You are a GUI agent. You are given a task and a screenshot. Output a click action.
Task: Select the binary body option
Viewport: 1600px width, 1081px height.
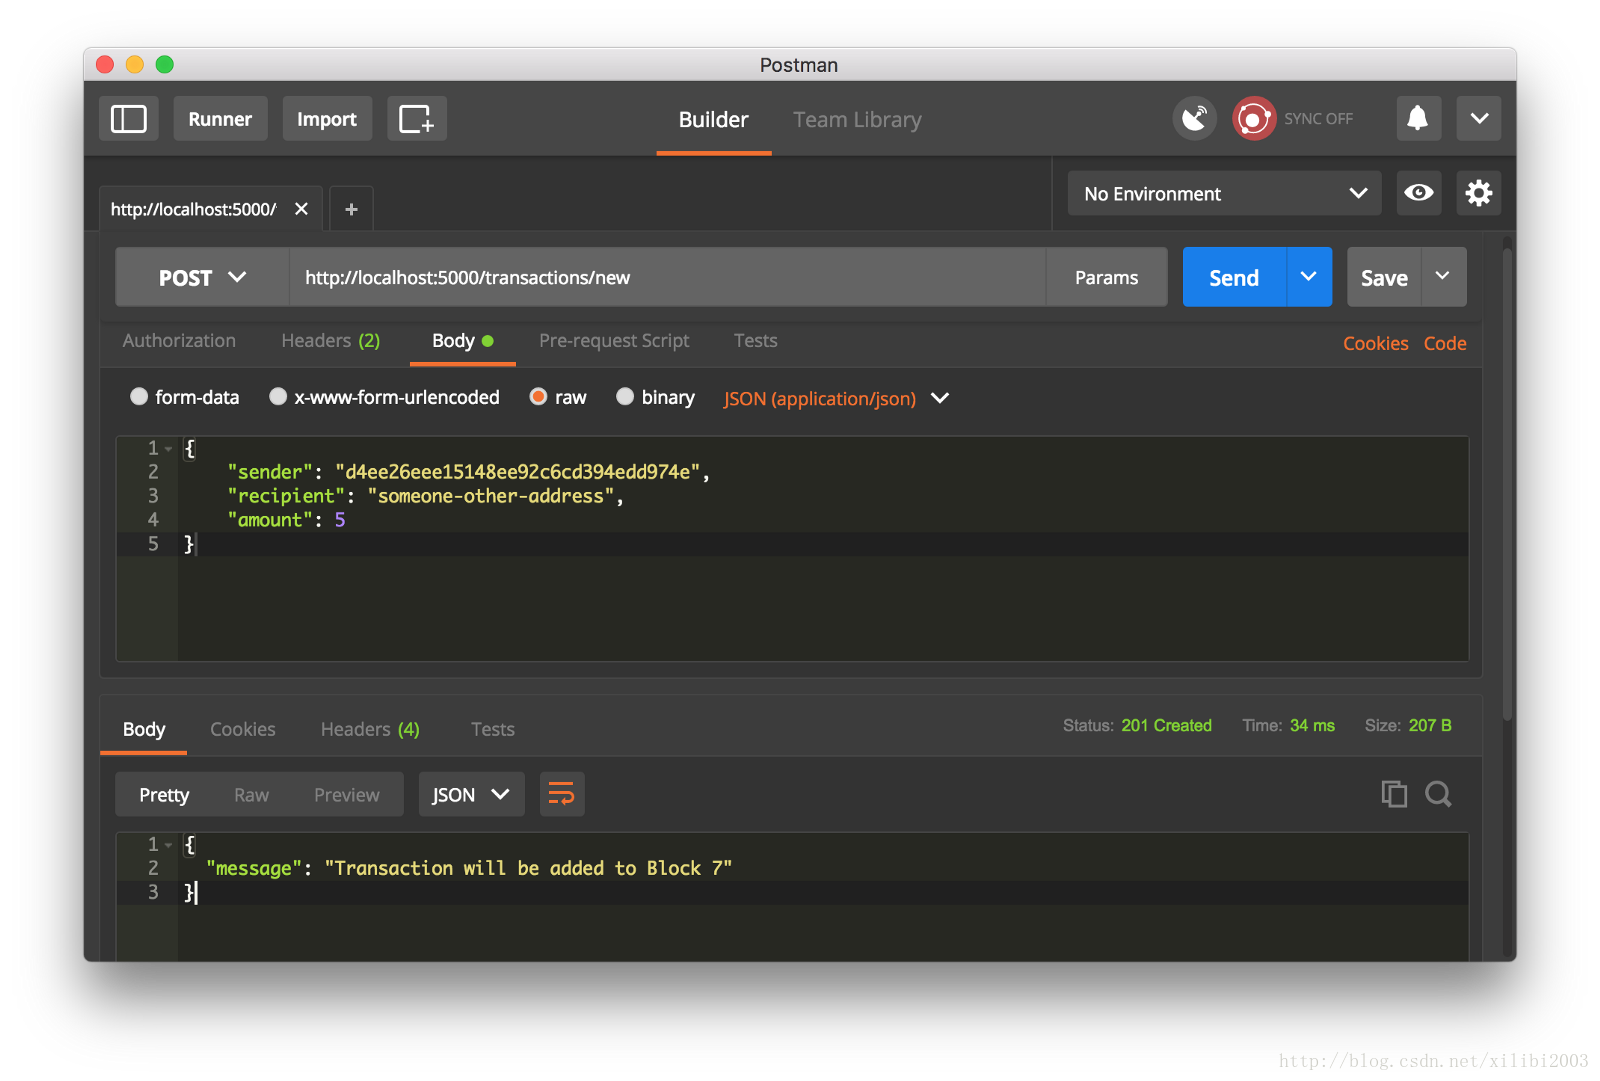[625, 396]
